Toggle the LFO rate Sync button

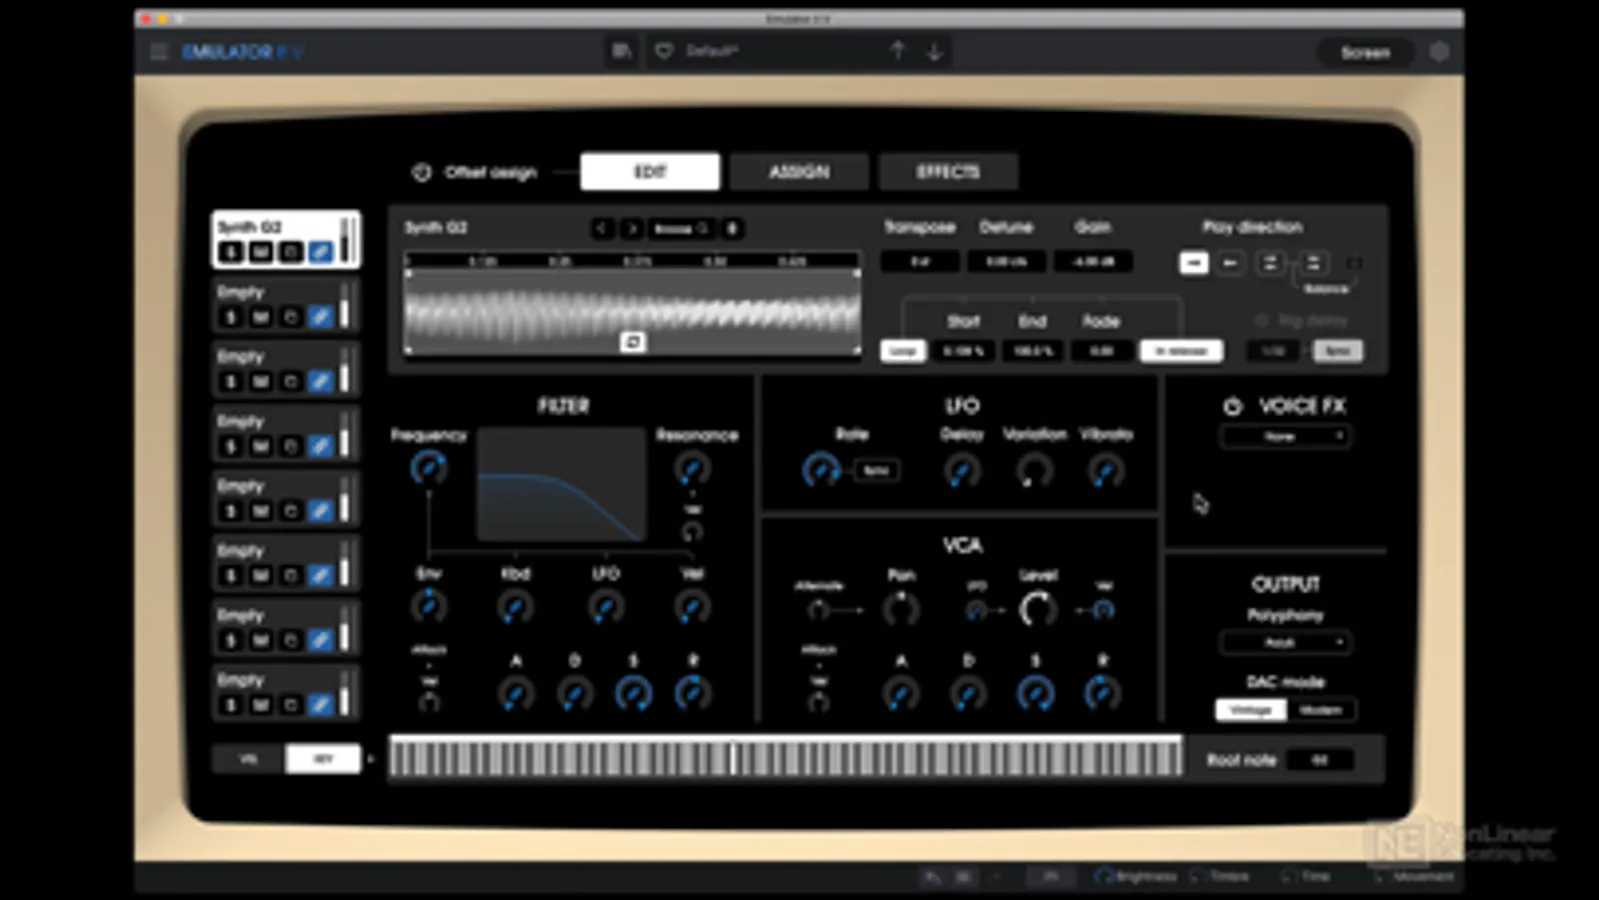point(876,470)
